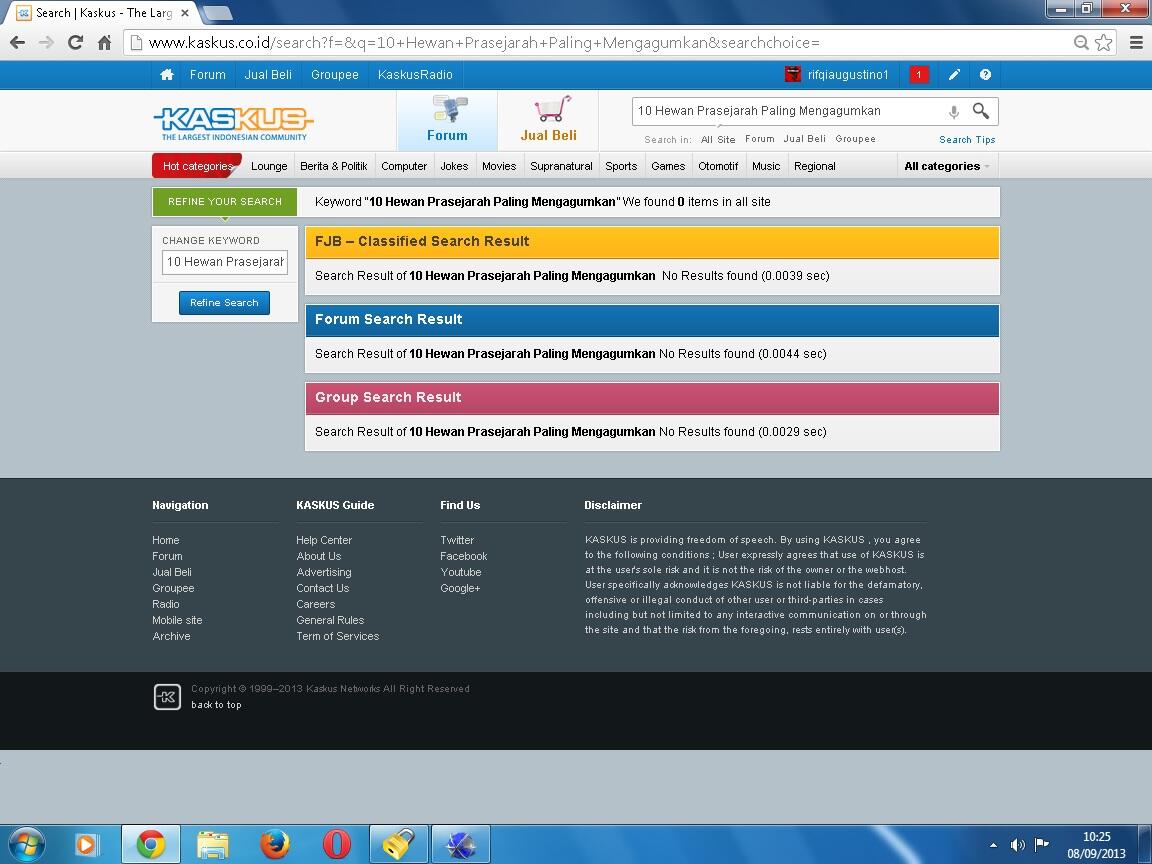Open KaskusRadio in top navigation
Viewport: 1152px width, 864px height.
pos(415,74)
